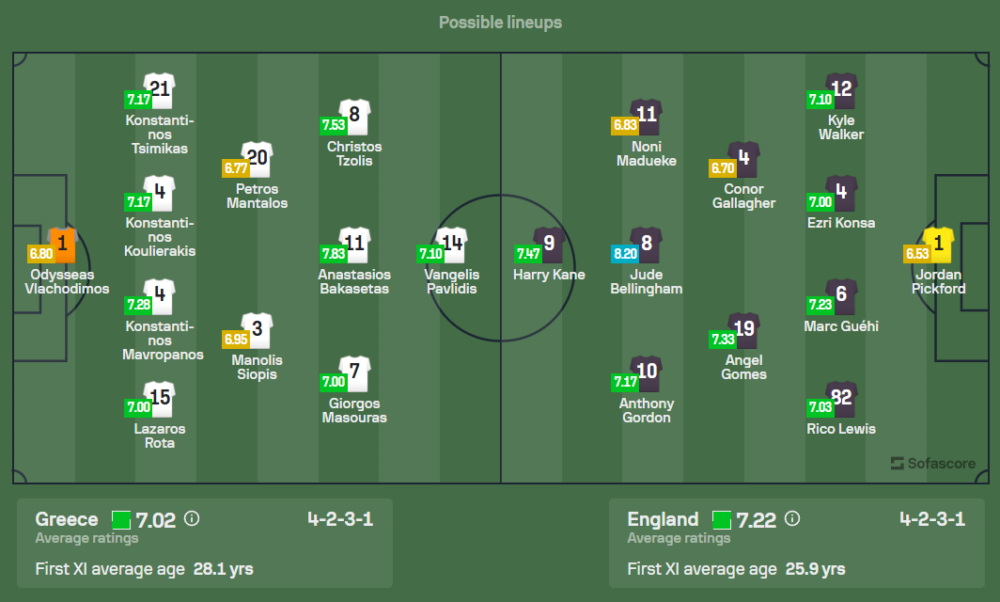
Task: Open Kyle Walker's number 12 shirt
Action: coord(841,90)
